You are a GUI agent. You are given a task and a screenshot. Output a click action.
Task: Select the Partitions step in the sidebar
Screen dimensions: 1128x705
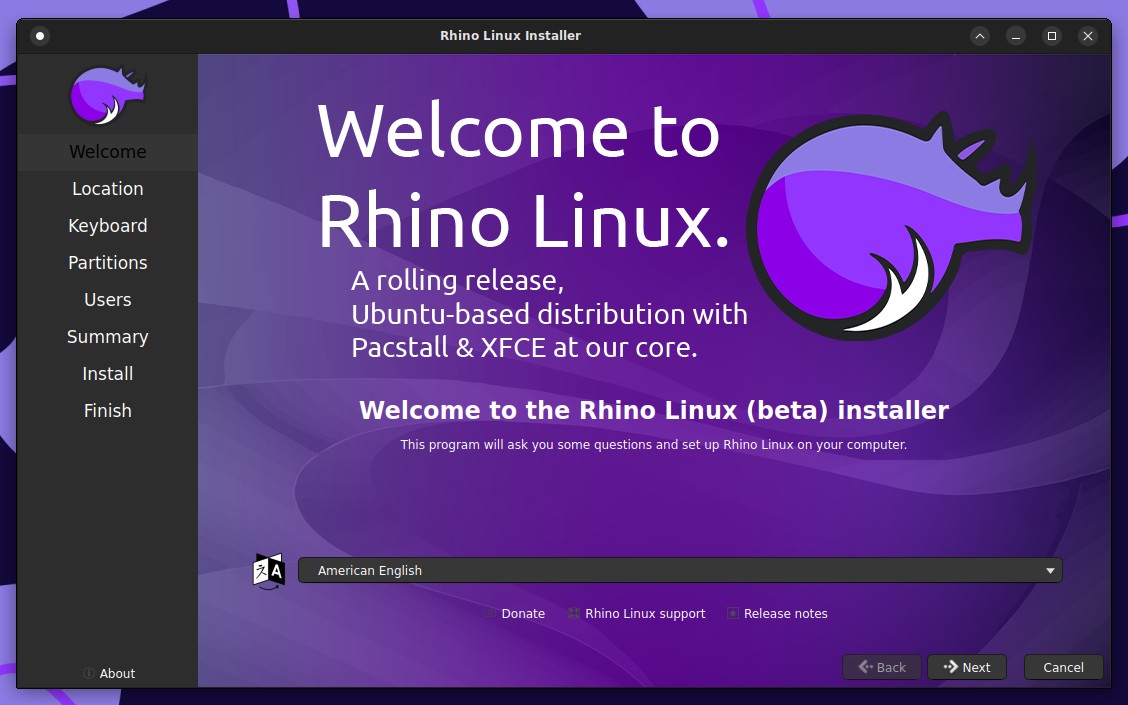tap(108, 263)
